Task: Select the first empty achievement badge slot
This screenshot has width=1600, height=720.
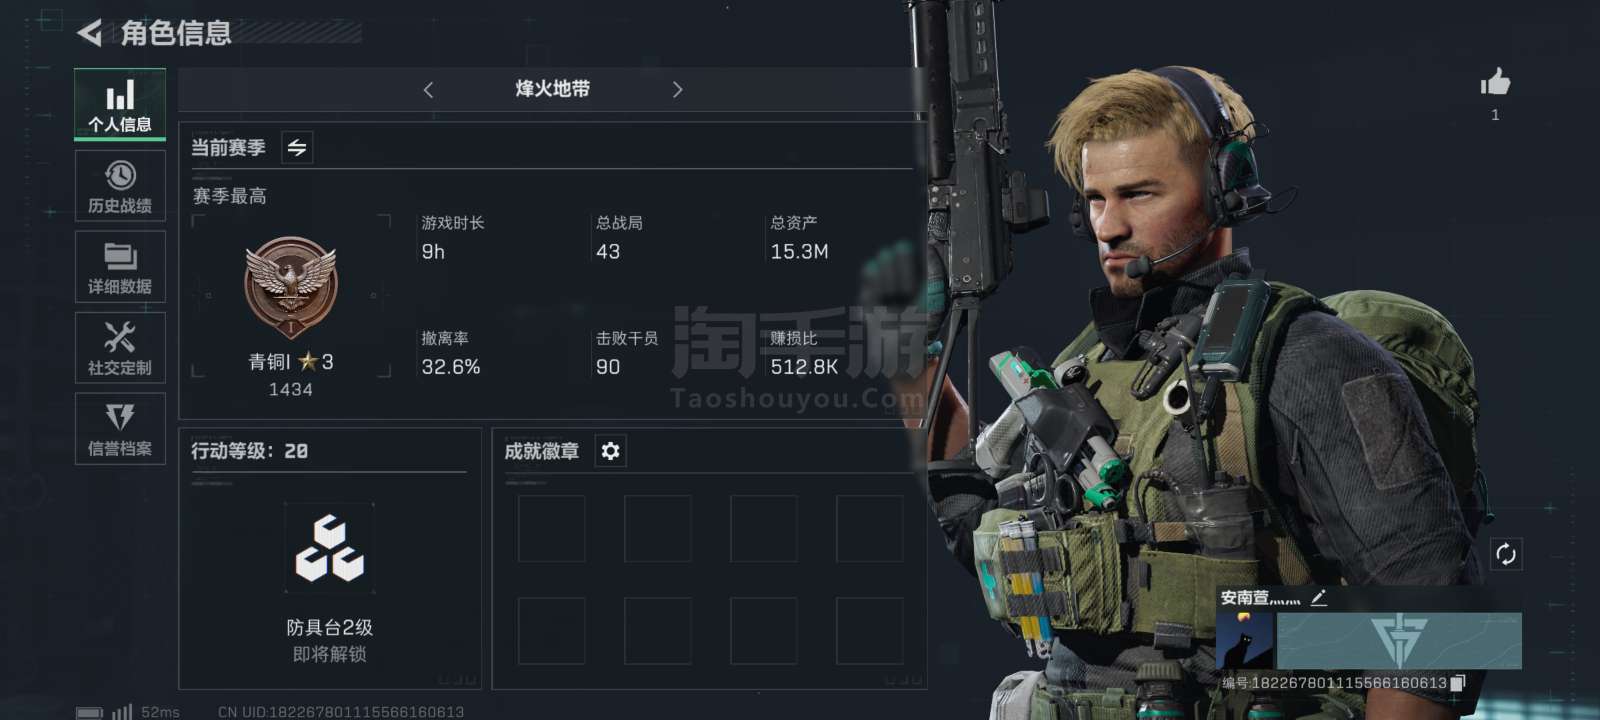Action: point(551,529)
